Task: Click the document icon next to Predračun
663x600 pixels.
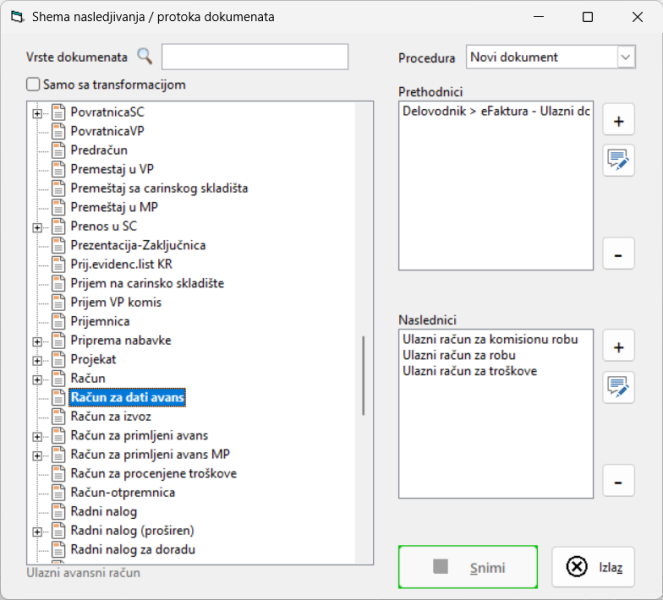Action: pyautogui.click(x=58, y=150)
